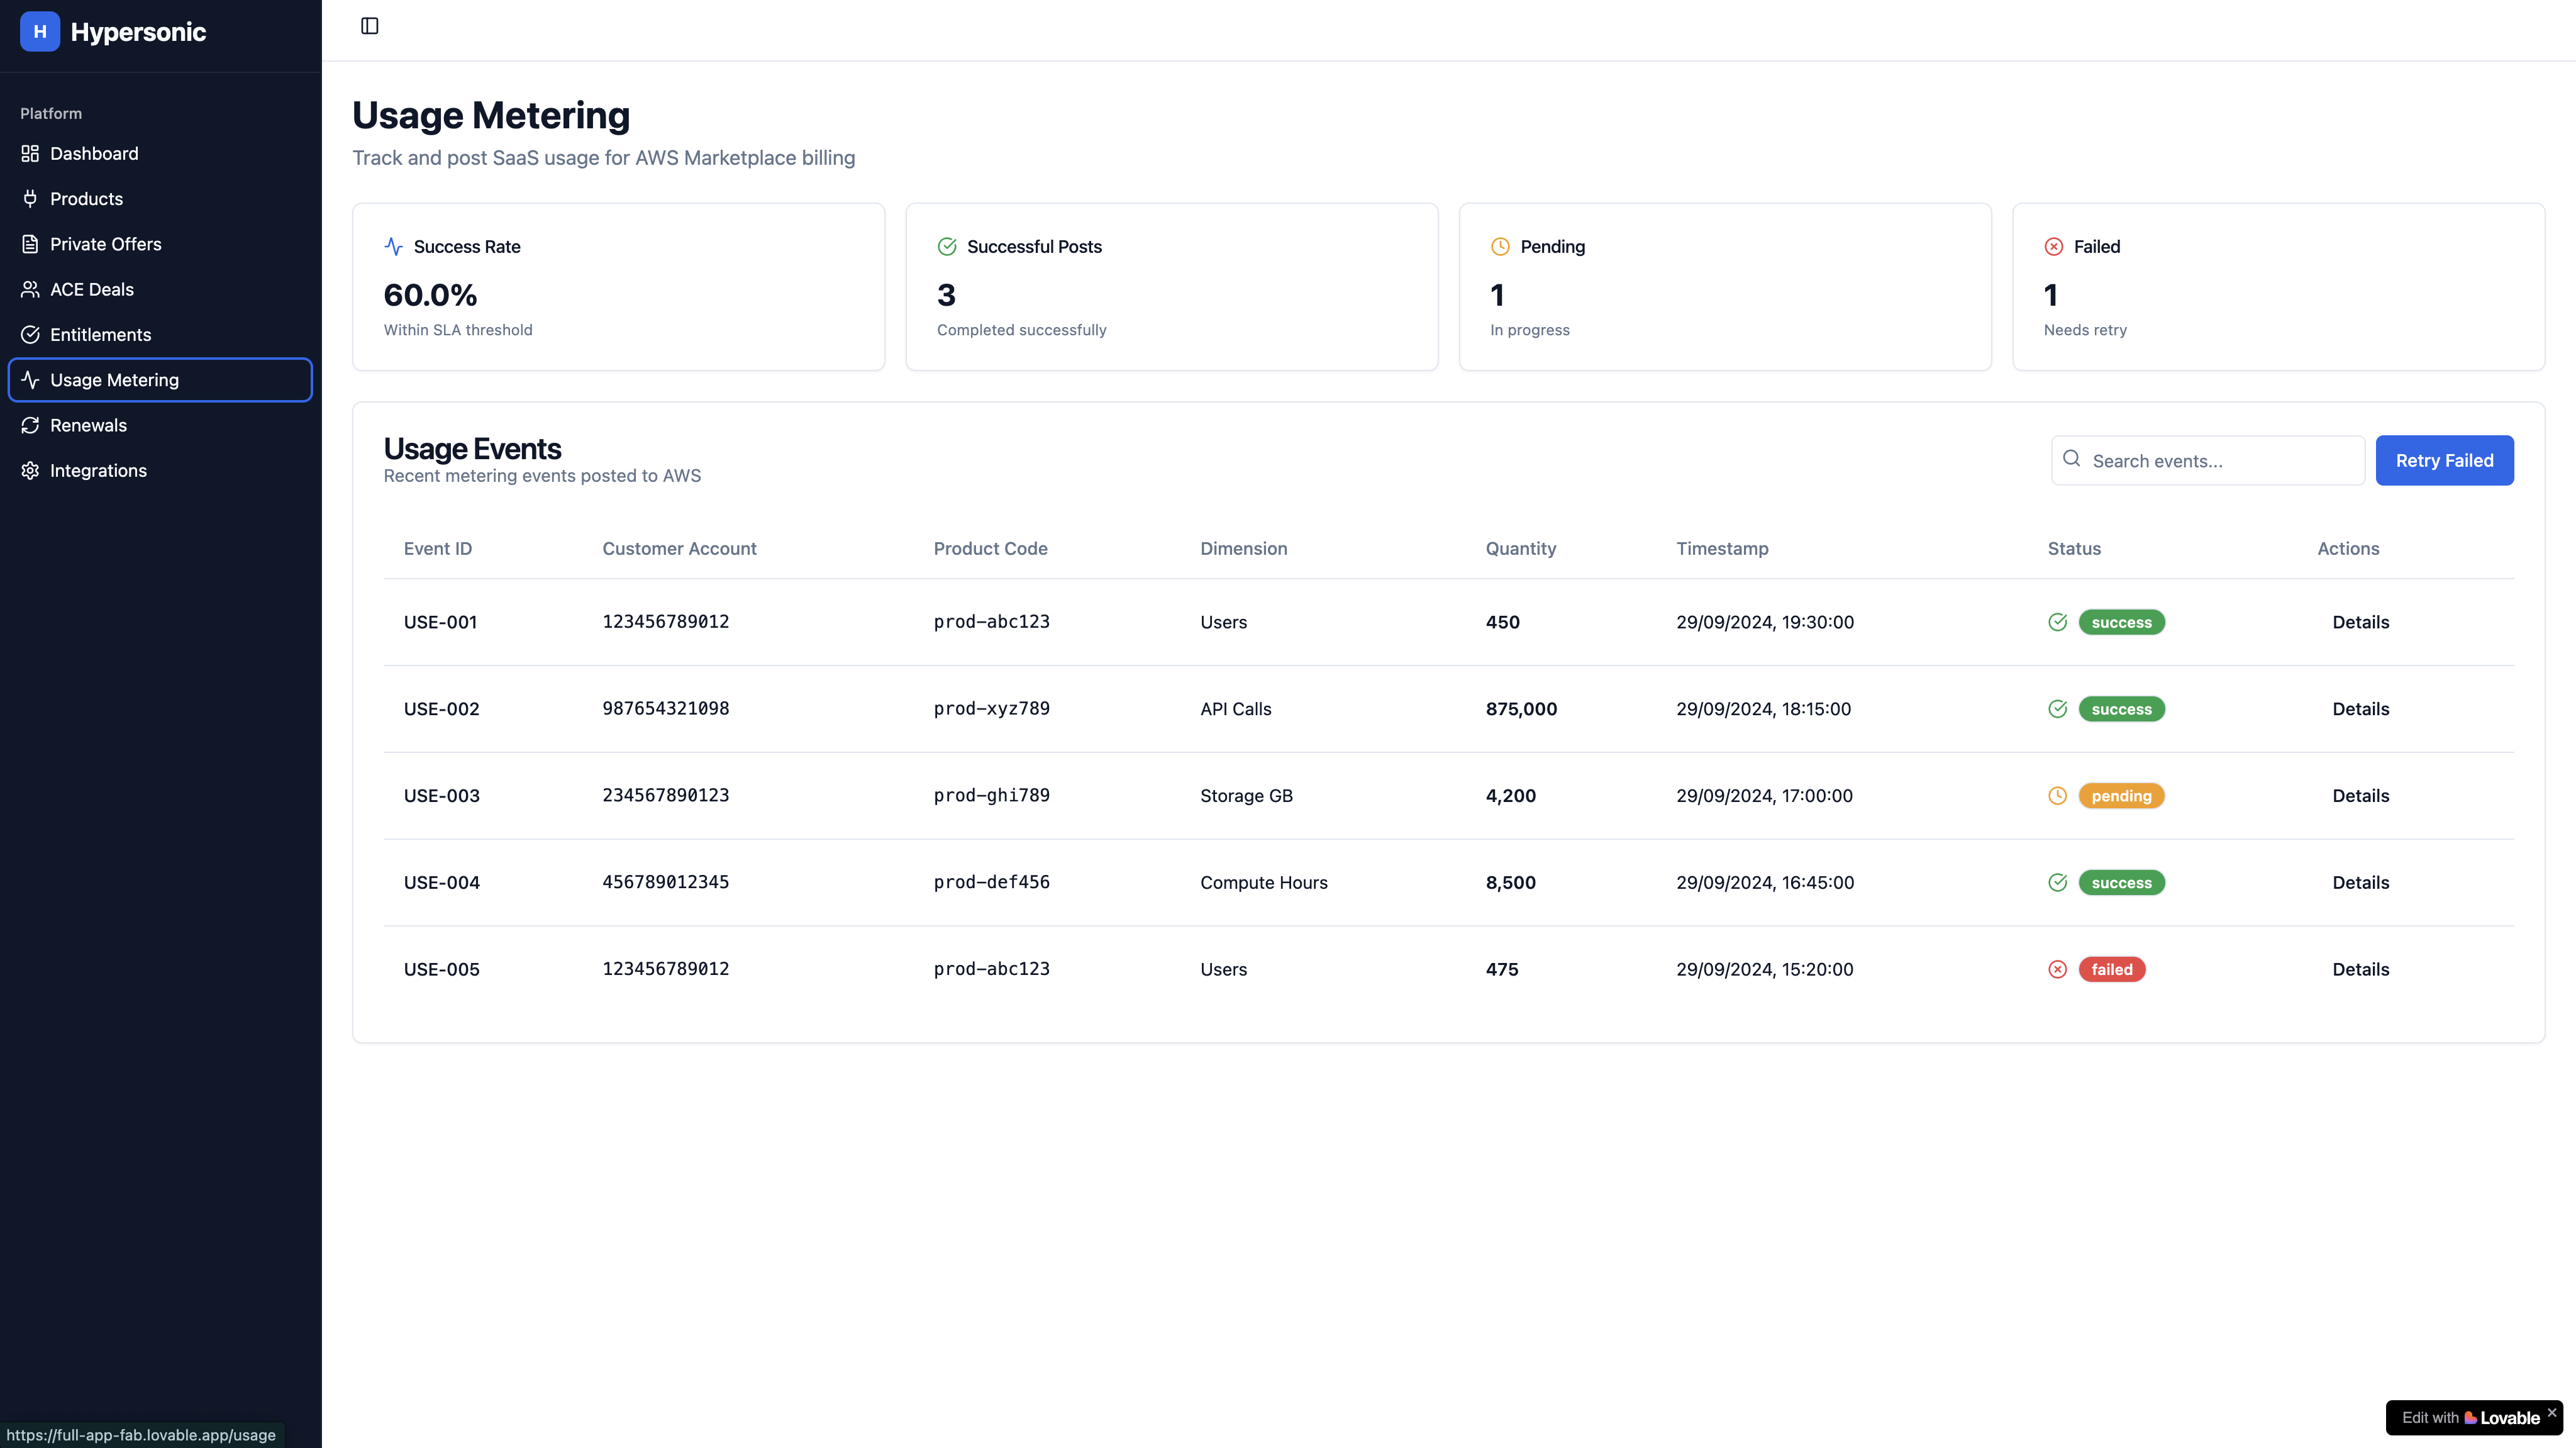Close the Edit with Lovable banner
Image resolution: width=2576 pixels, height=1448 pixels.
pos(2551,1412)
